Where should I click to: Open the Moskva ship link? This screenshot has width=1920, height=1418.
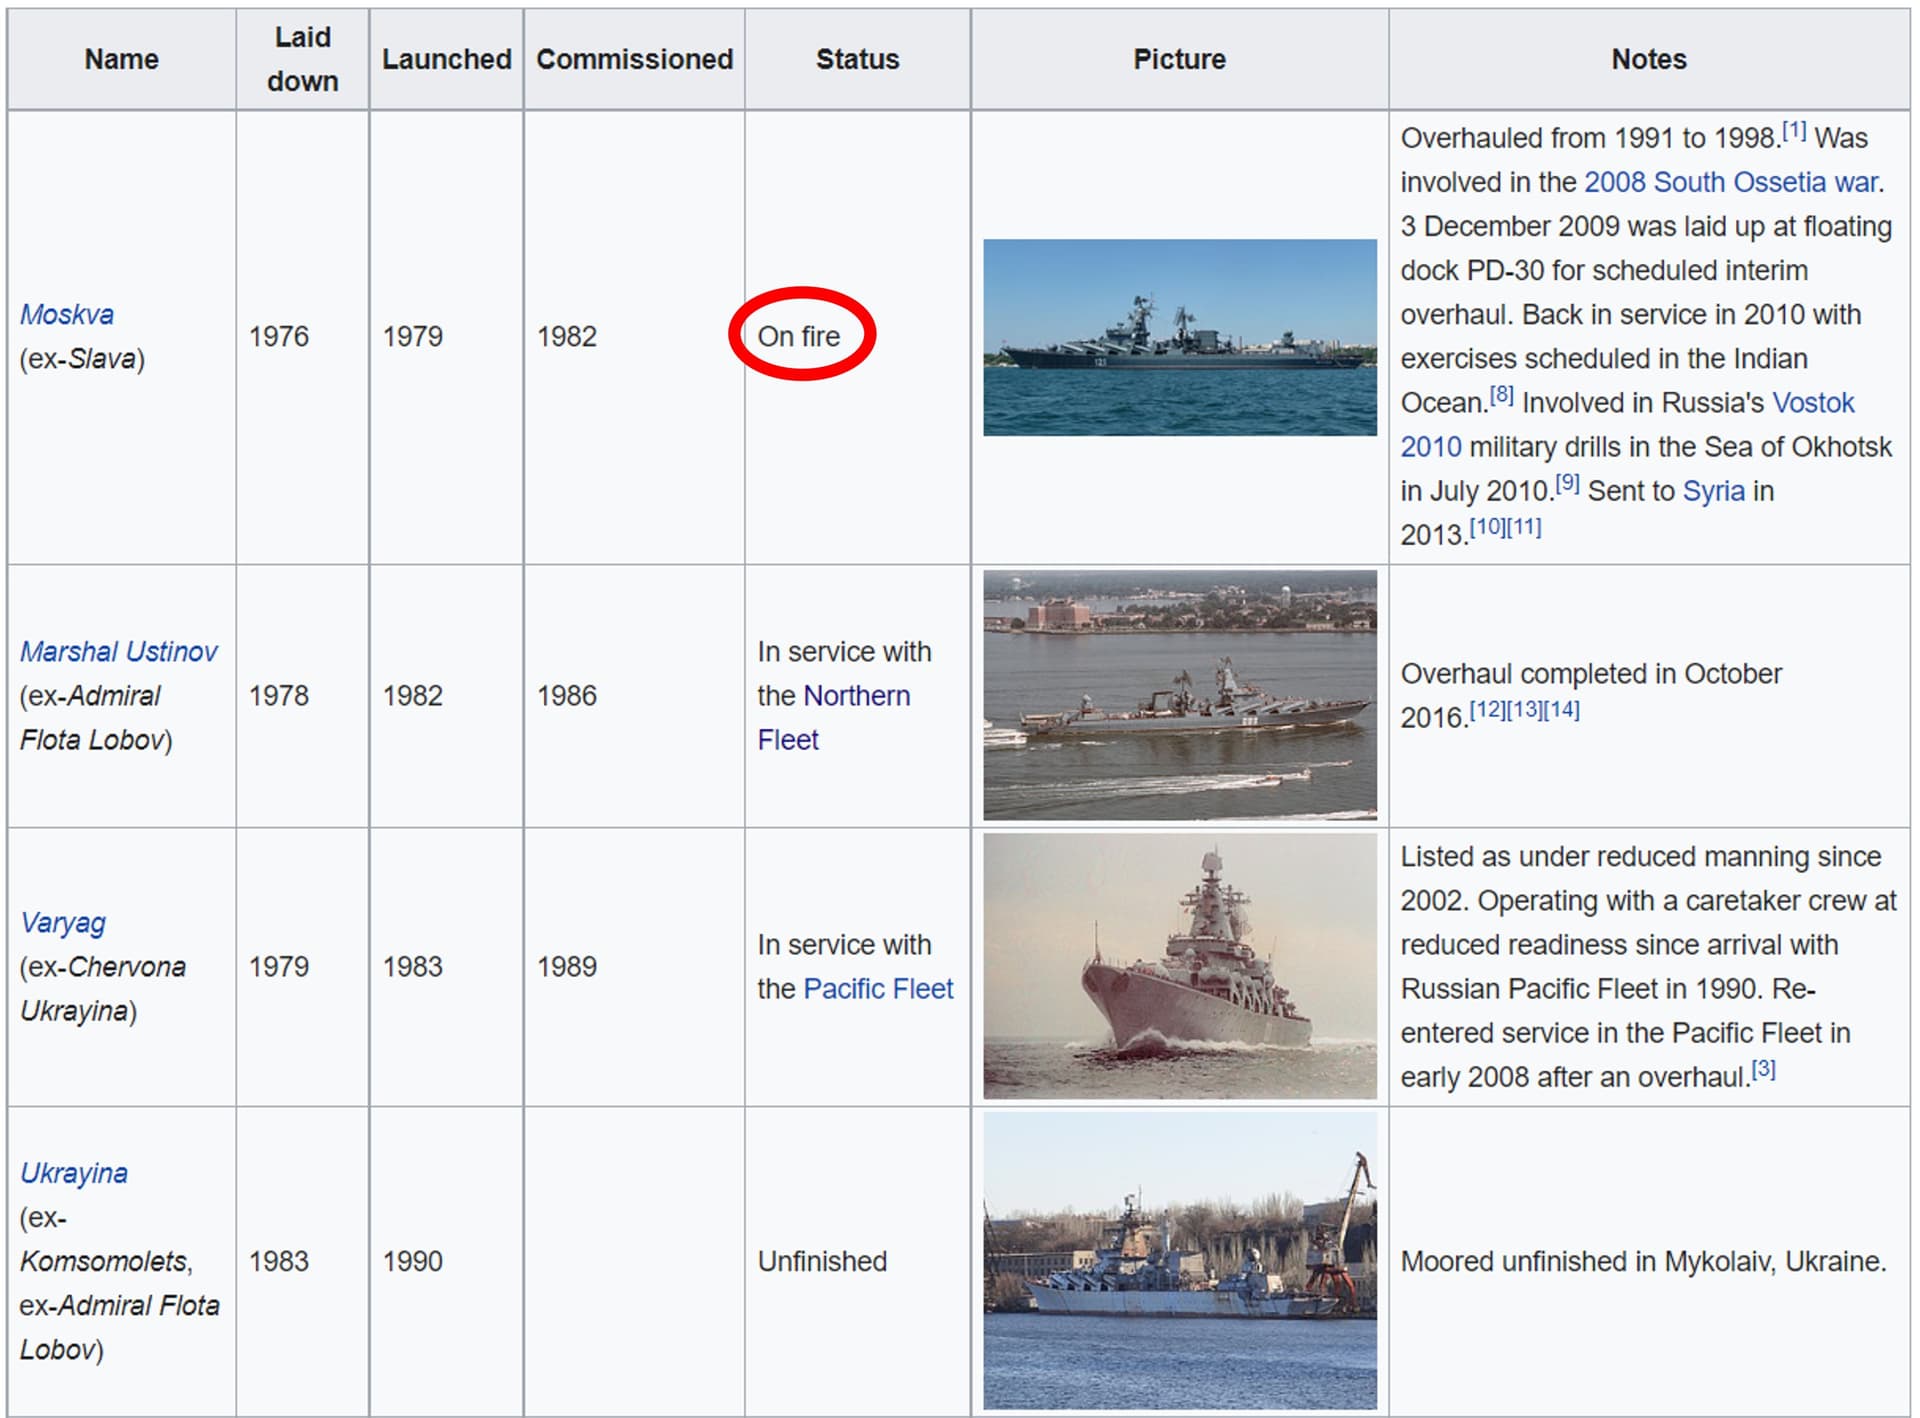[x=67, y=314]
